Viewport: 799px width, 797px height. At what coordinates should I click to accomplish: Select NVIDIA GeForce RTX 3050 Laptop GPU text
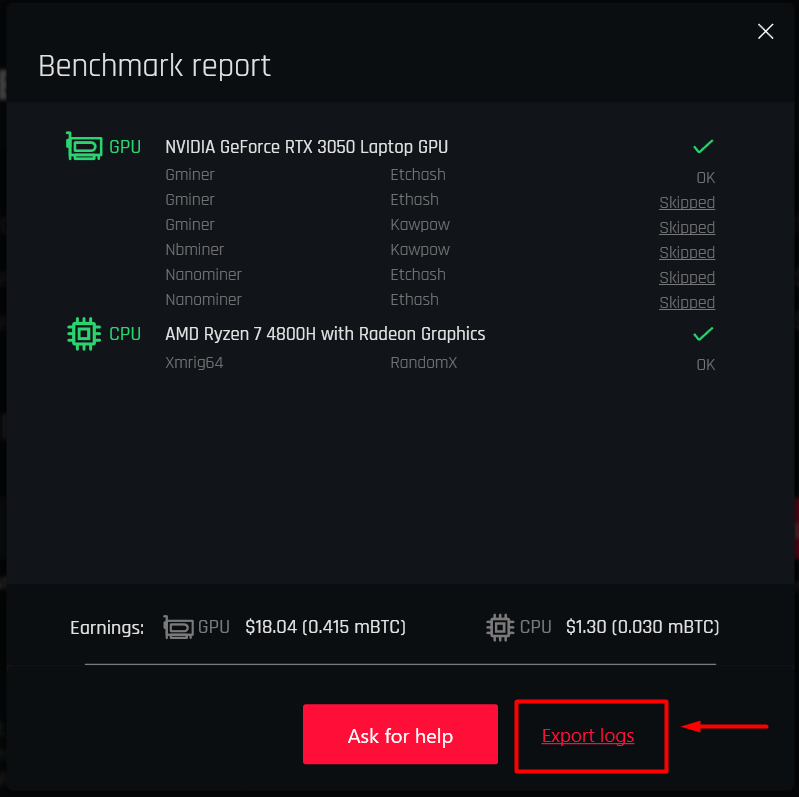pos(306,147)
